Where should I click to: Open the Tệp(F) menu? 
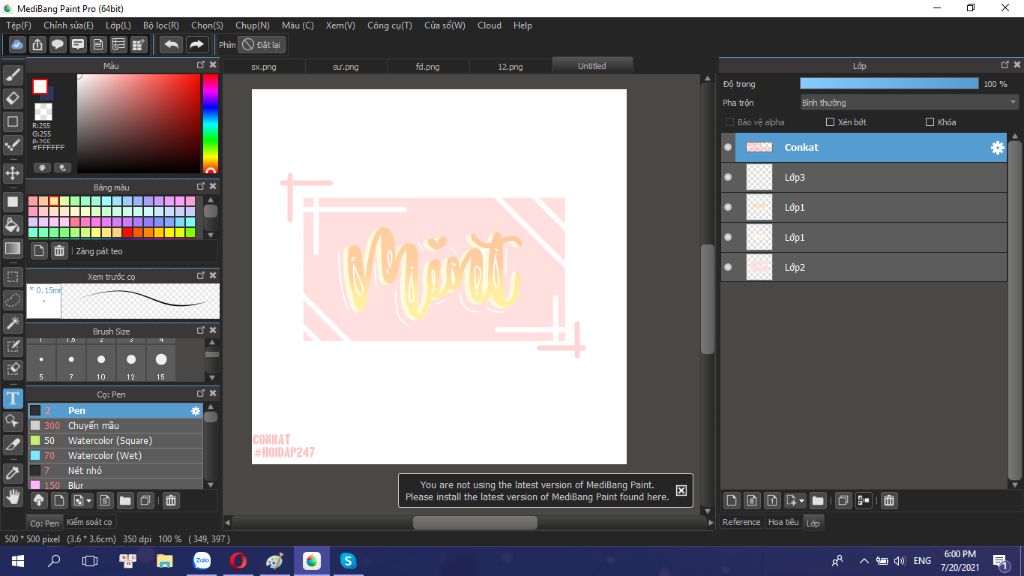(19, 25)
